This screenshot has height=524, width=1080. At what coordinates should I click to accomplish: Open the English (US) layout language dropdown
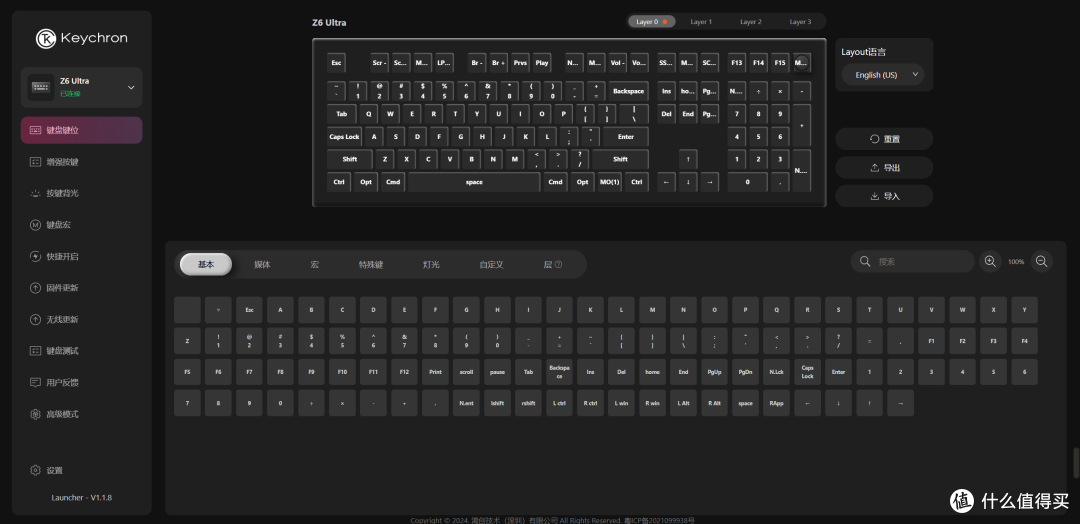pyautogui.click(x=883, y=74)
